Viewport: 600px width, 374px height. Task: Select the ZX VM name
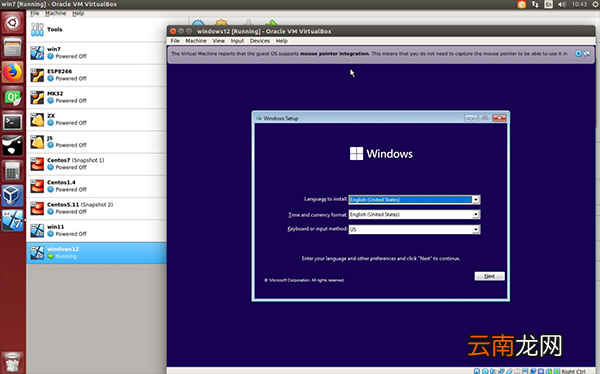(51, 116)
